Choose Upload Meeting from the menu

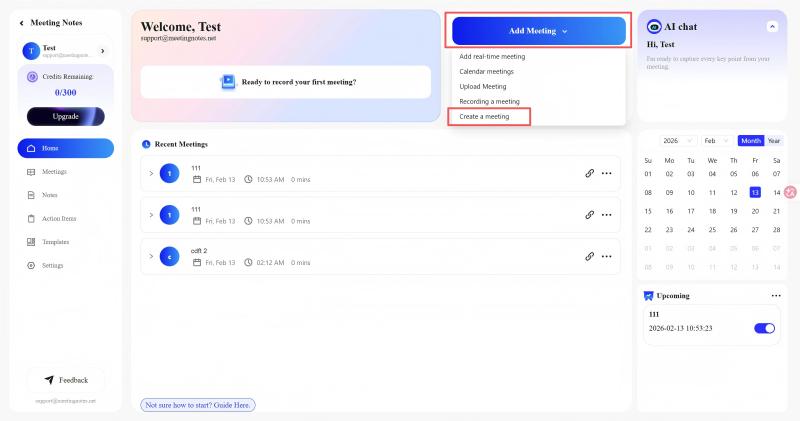coord(483,86)
